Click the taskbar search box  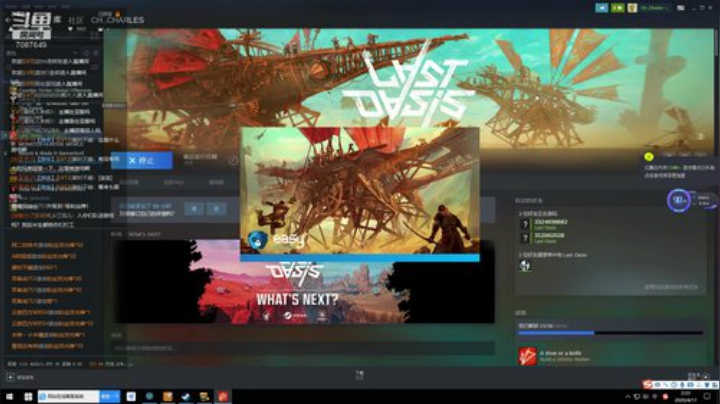pyautogui.click(x=68, y=396)
